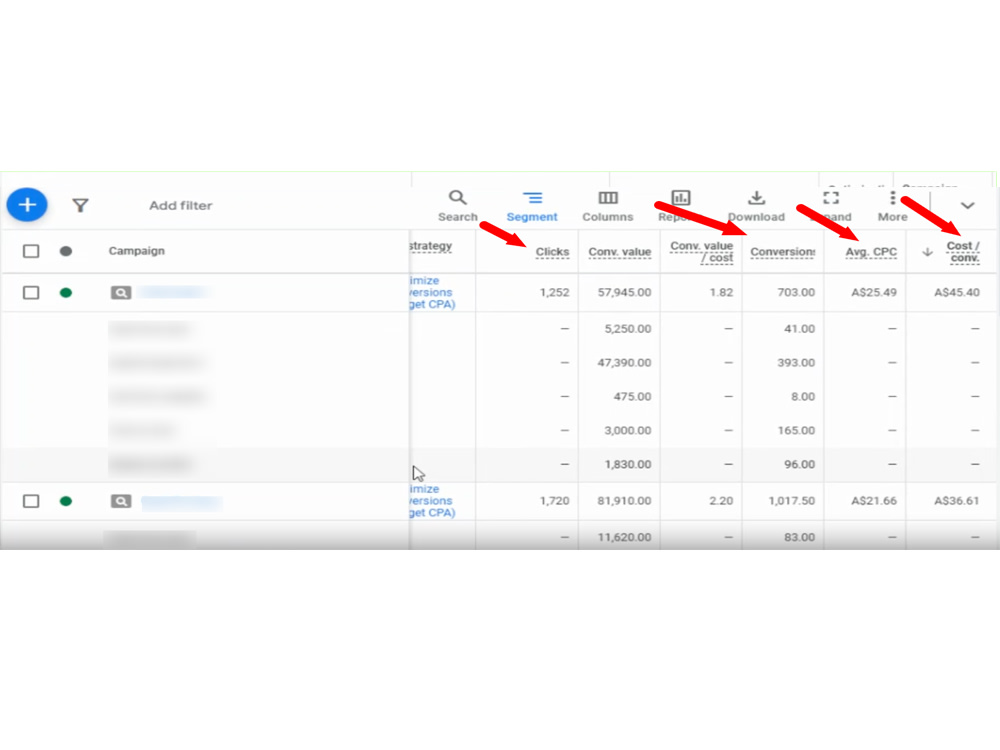
Task: Click the 2.20 conv. value / cost cell
Action: (721, 501)
